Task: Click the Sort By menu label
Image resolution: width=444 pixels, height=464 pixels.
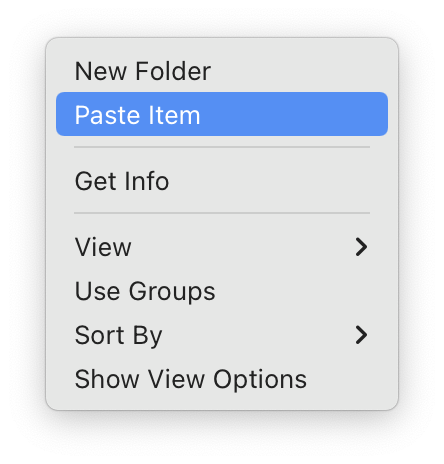Action: click(118, 335)
